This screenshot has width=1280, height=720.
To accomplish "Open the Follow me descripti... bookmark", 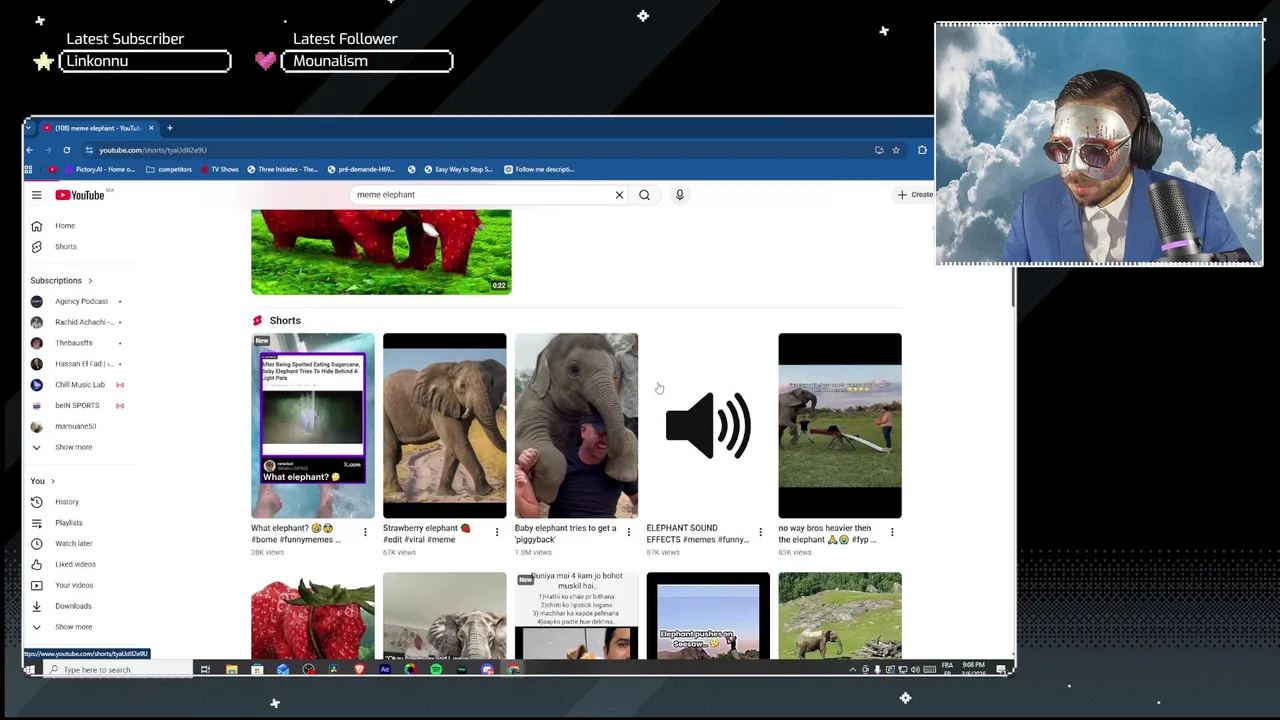I will point(539,169).
